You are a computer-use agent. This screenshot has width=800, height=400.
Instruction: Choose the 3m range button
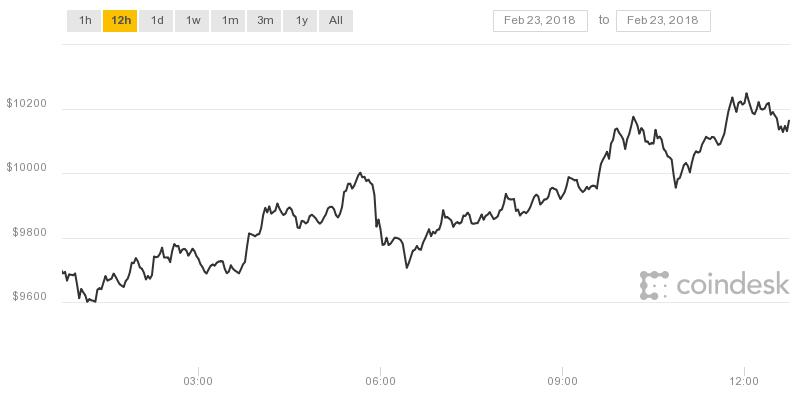pyautogui.click(x=264, y=21)
